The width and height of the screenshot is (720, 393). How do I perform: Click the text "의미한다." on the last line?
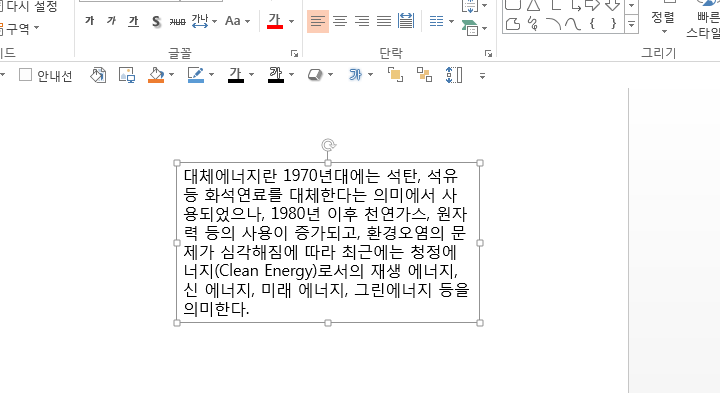pyautogui.click(x=216, y=309)
